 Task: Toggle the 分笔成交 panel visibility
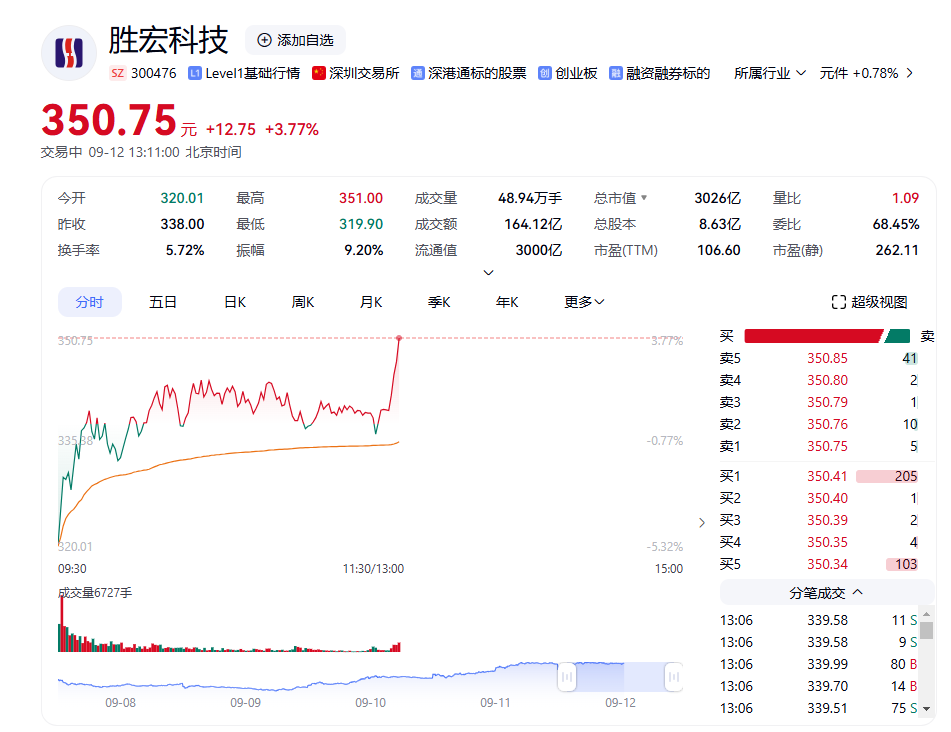click(820, 593)
